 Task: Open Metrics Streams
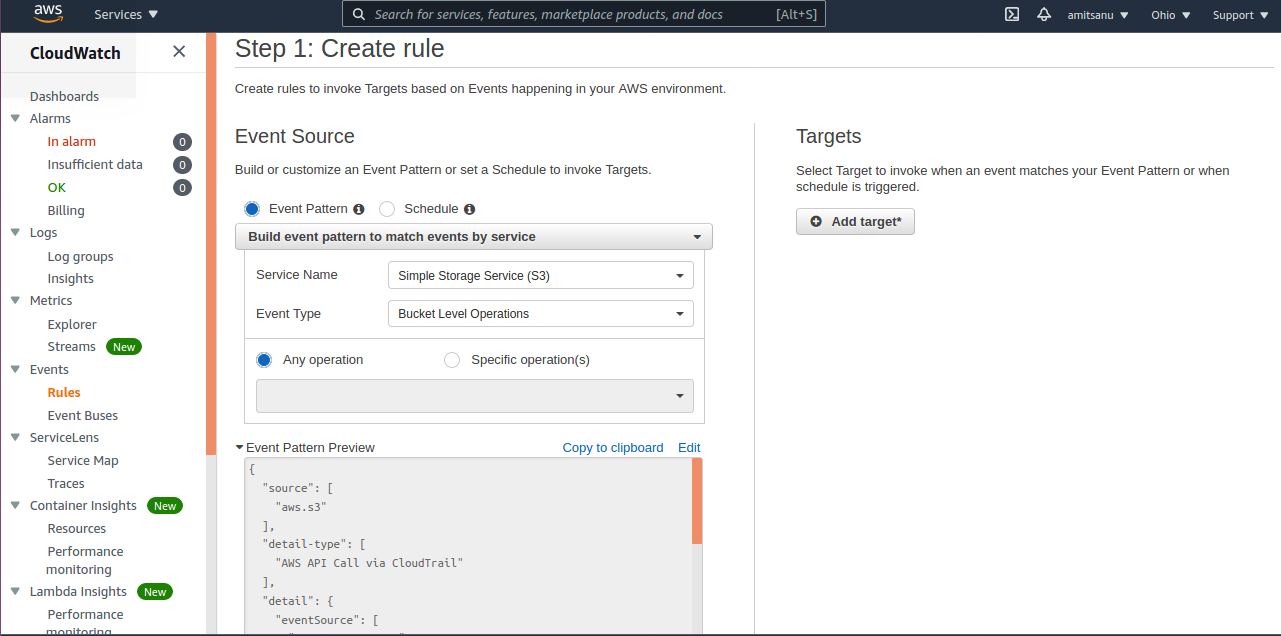(71, 347)
